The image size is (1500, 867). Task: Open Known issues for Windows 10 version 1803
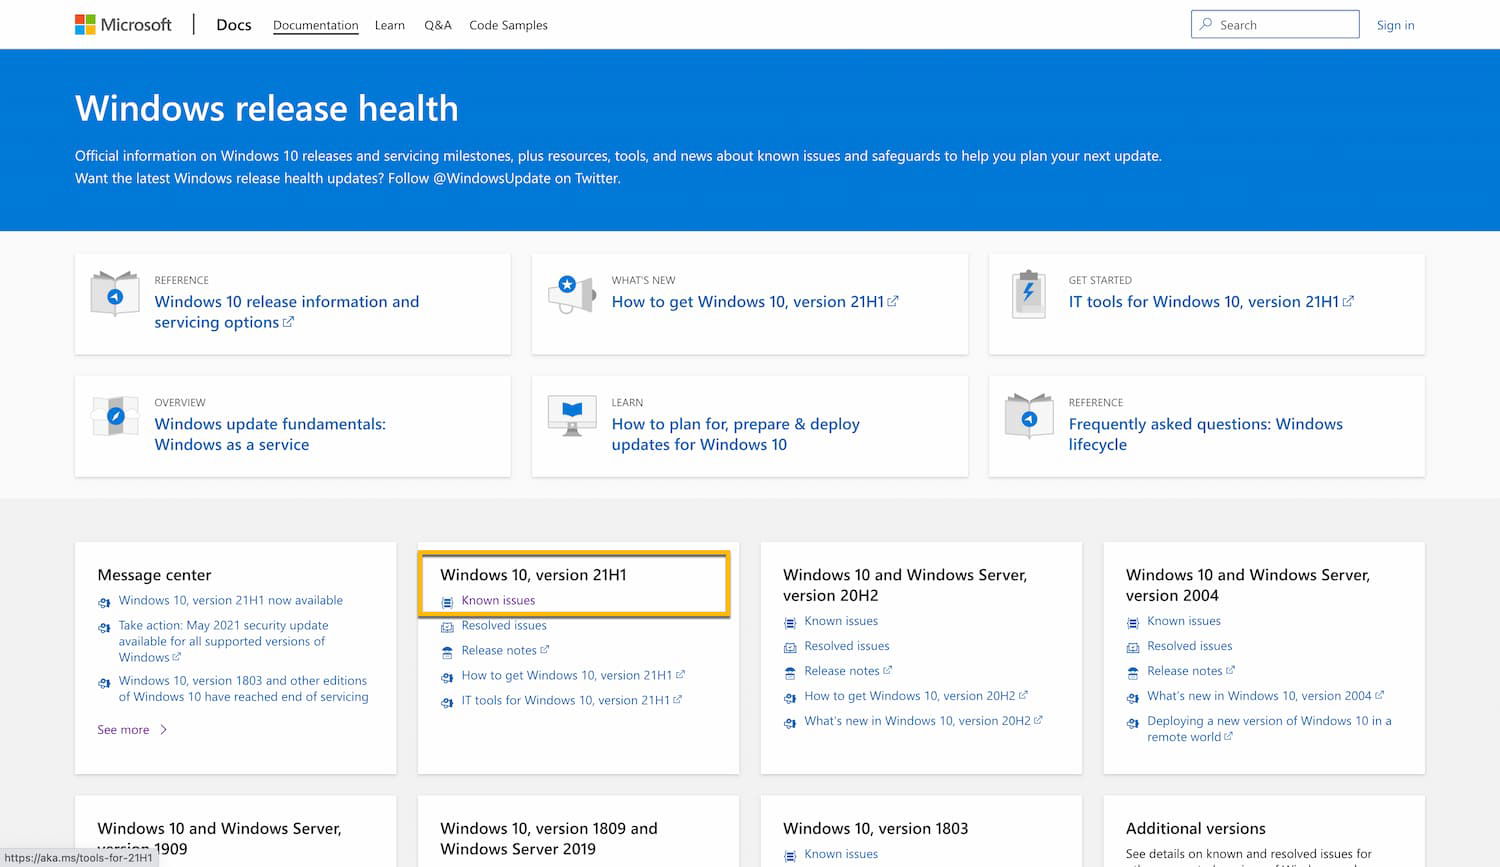841,854
